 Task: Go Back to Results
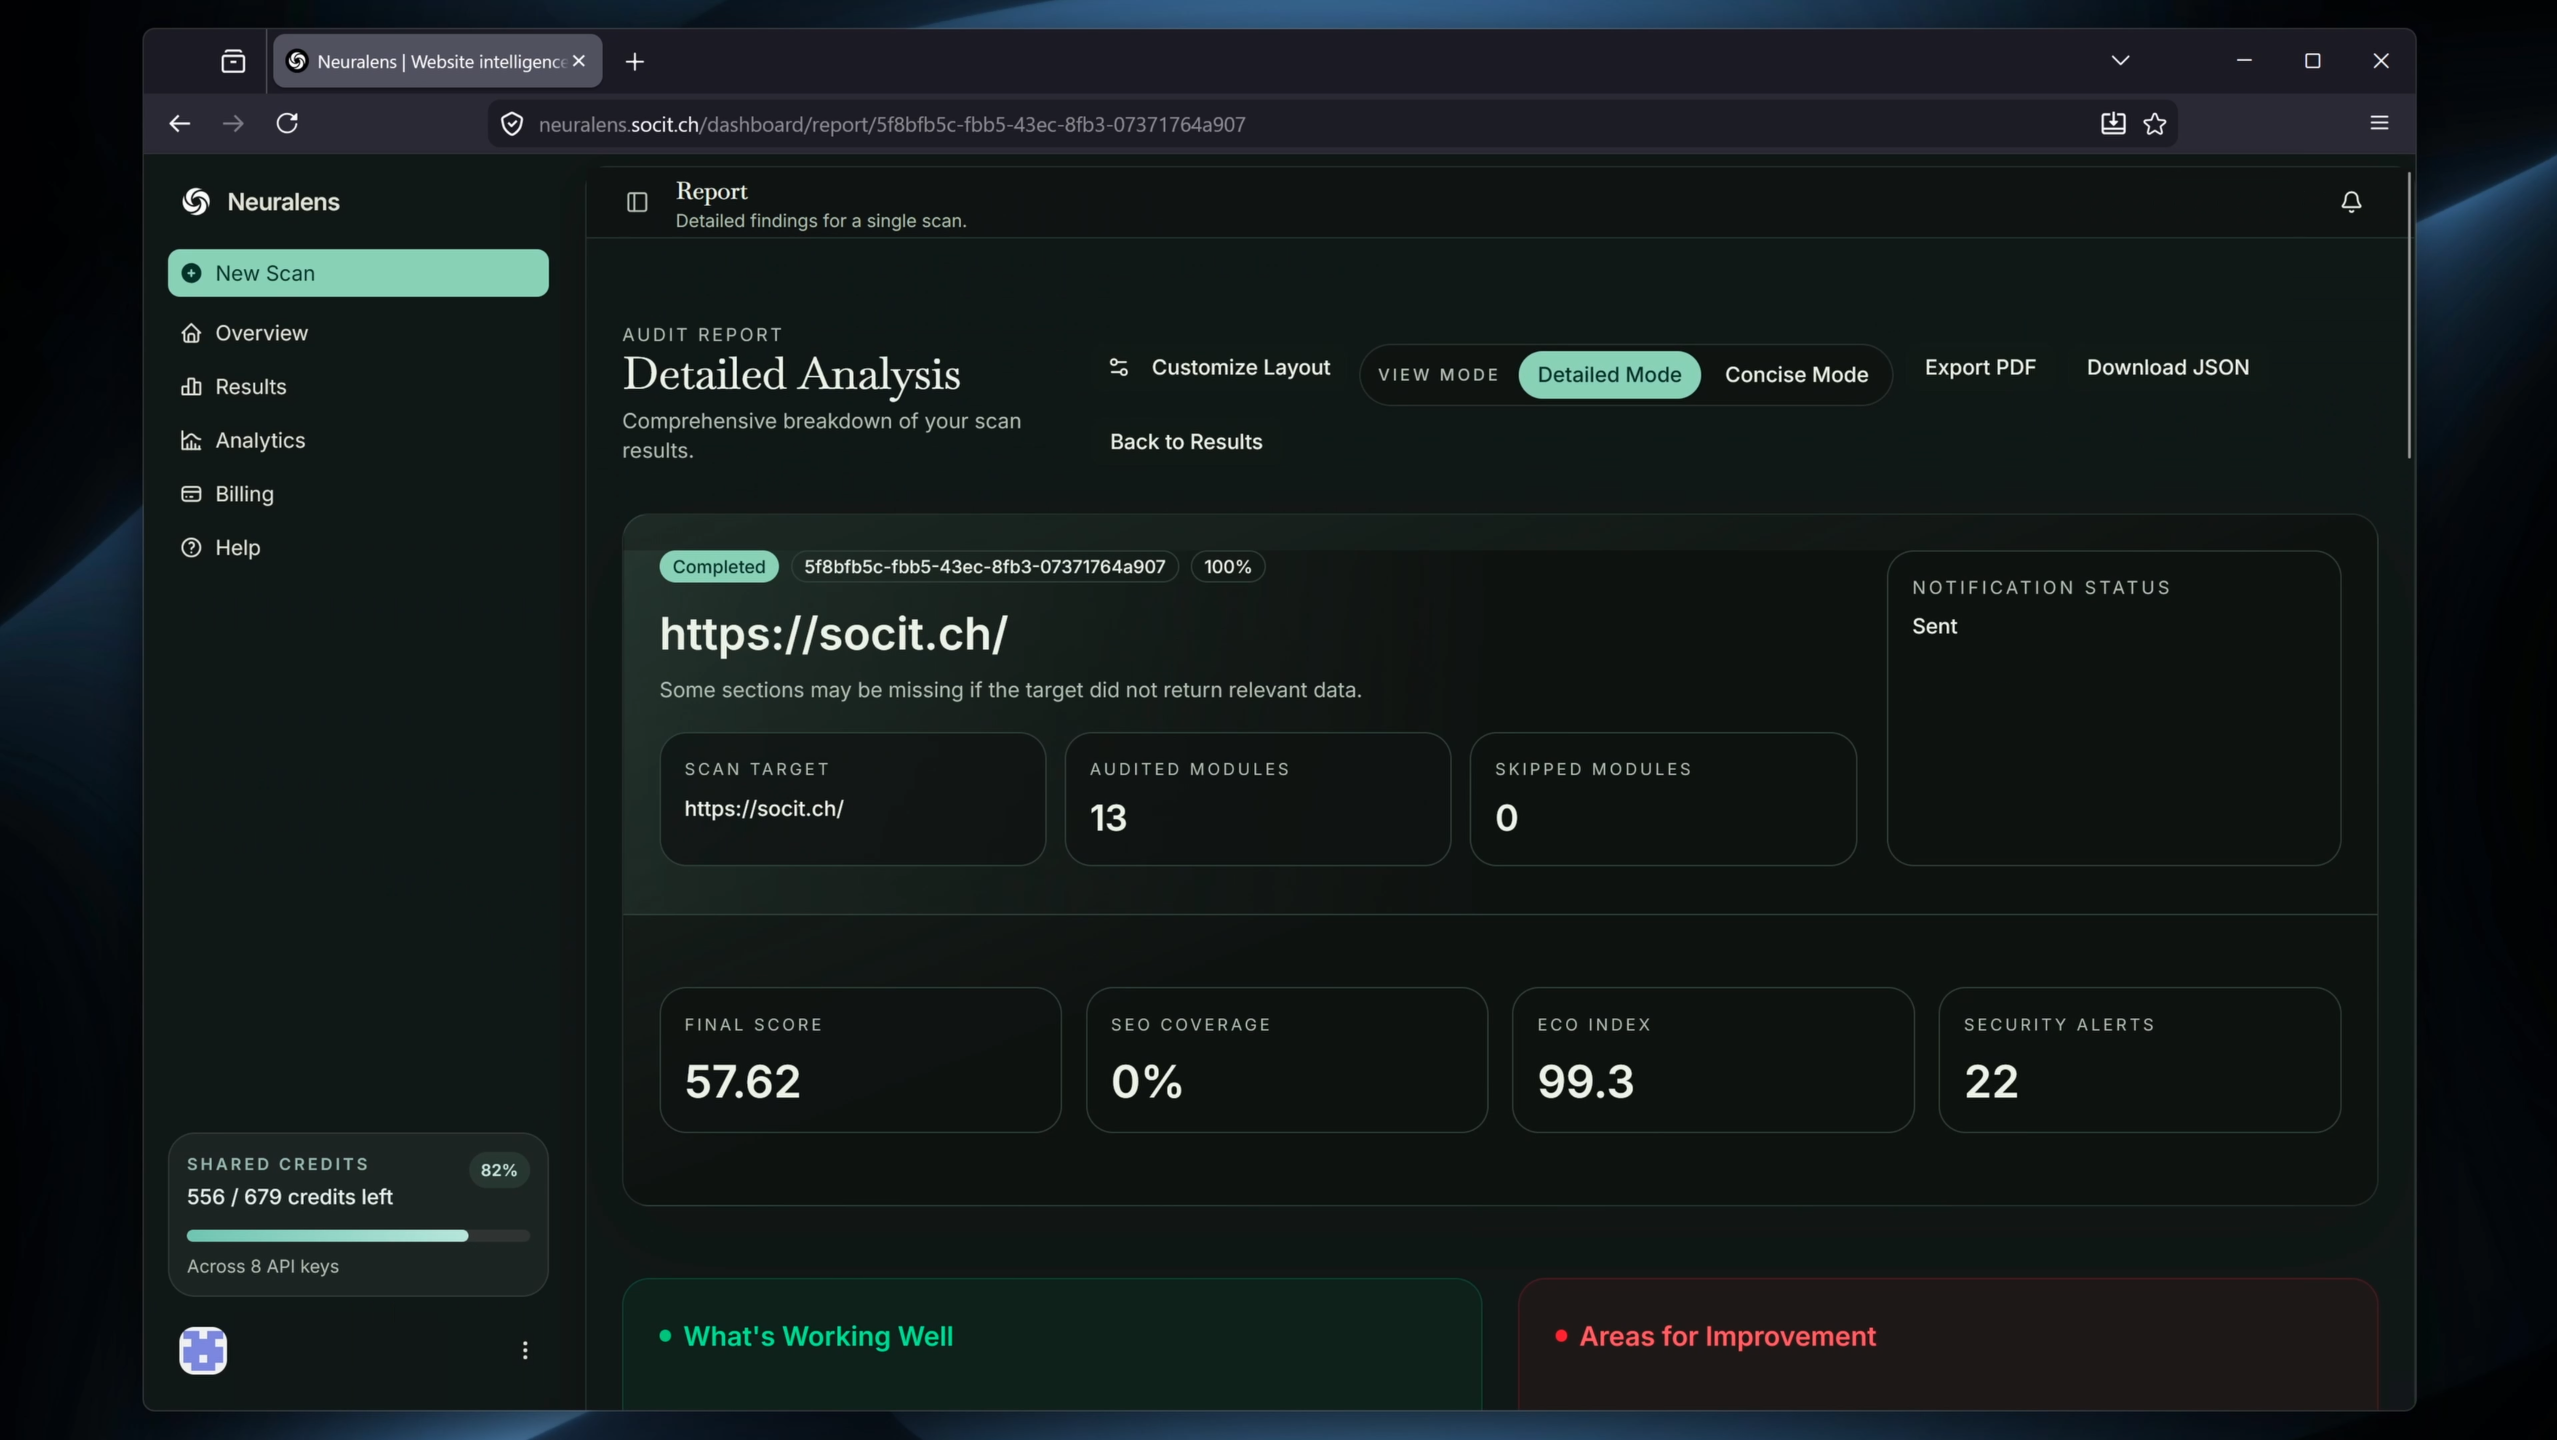pos(1186,442)
